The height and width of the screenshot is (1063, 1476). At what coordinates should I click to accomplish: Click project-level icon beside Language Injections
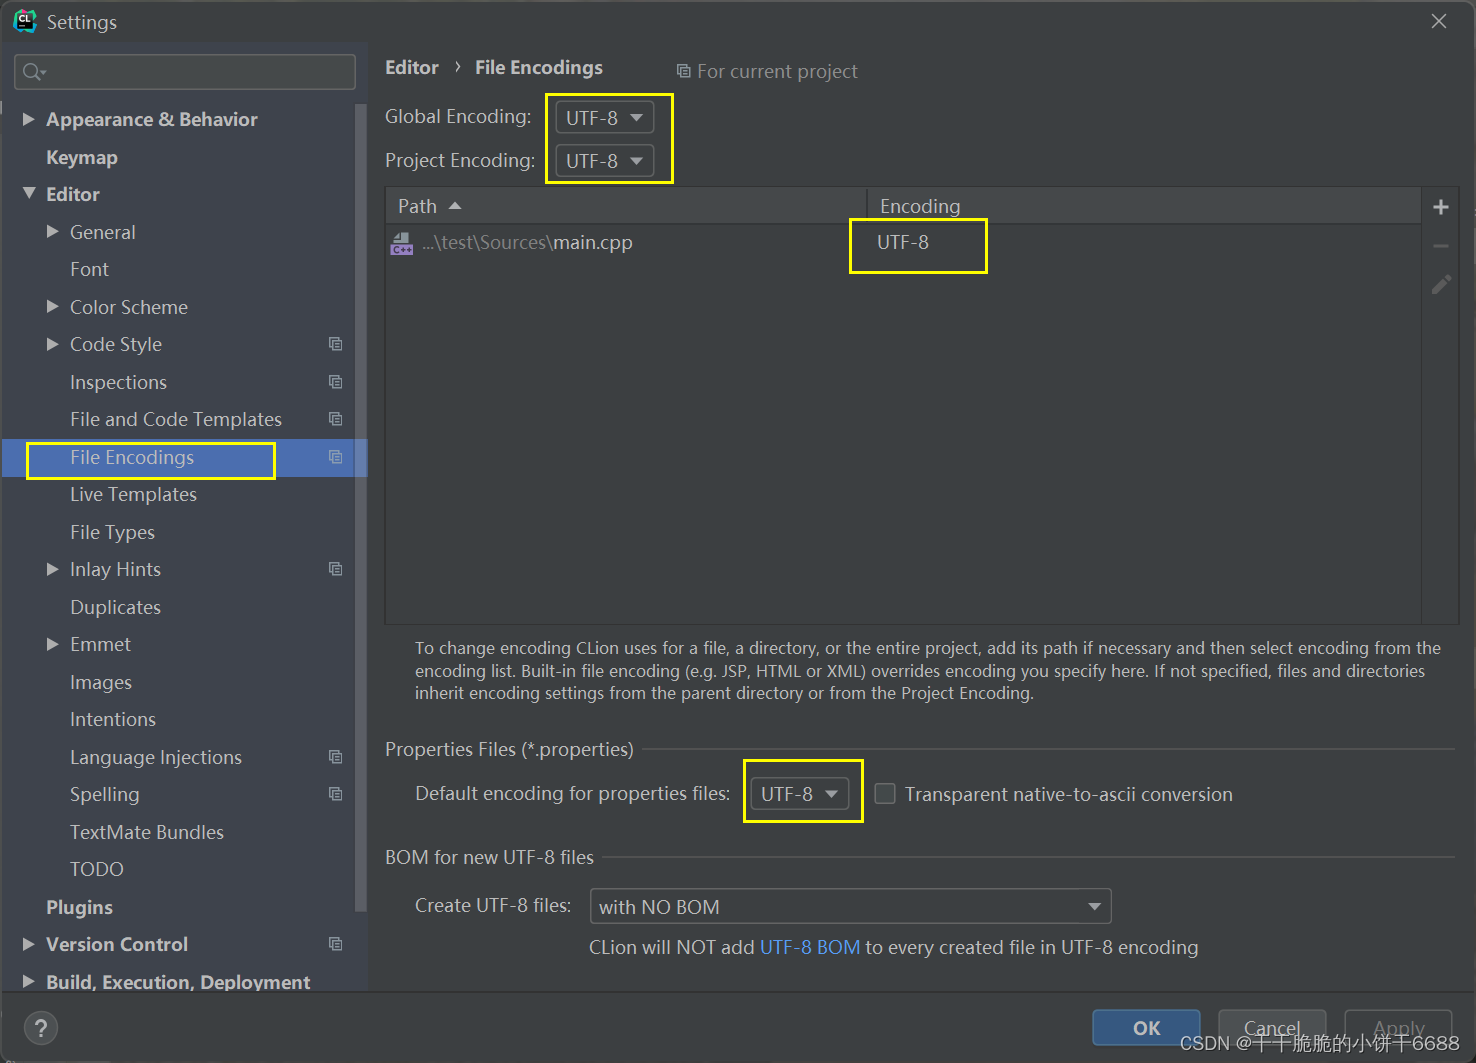pos(335,757)
